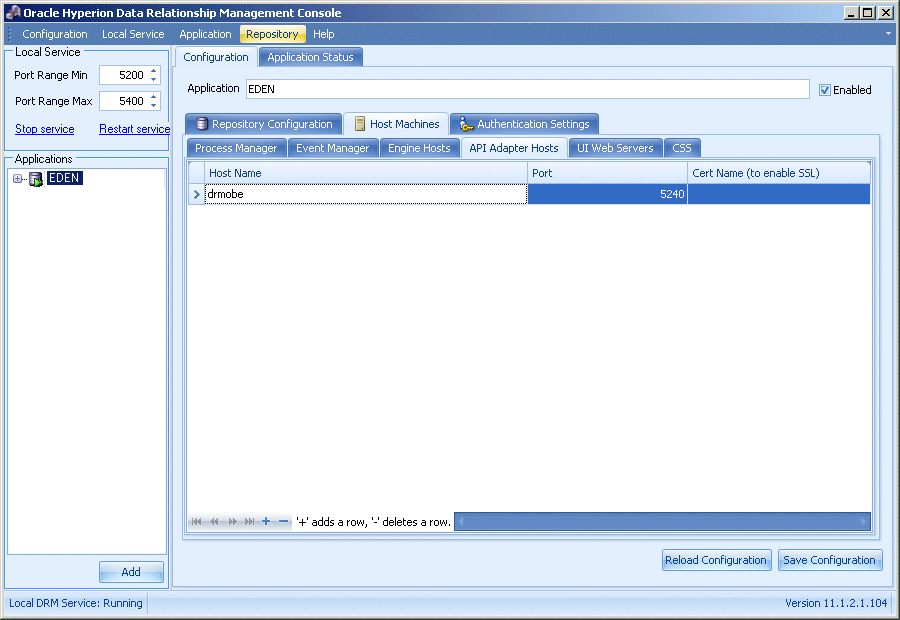Viewport: 900px width, 620px height.
Task: Switch to the CSS tab
Action: tap(682, 148)
